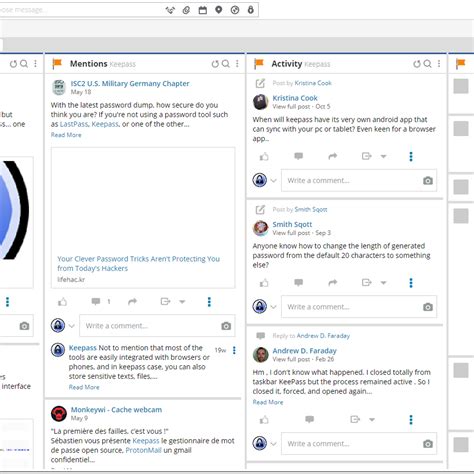Expand assign dropdown on ISC2 Germany Chapter post
Screen dimensions: 474x474
pyautogui.click(x=182, y=302)
